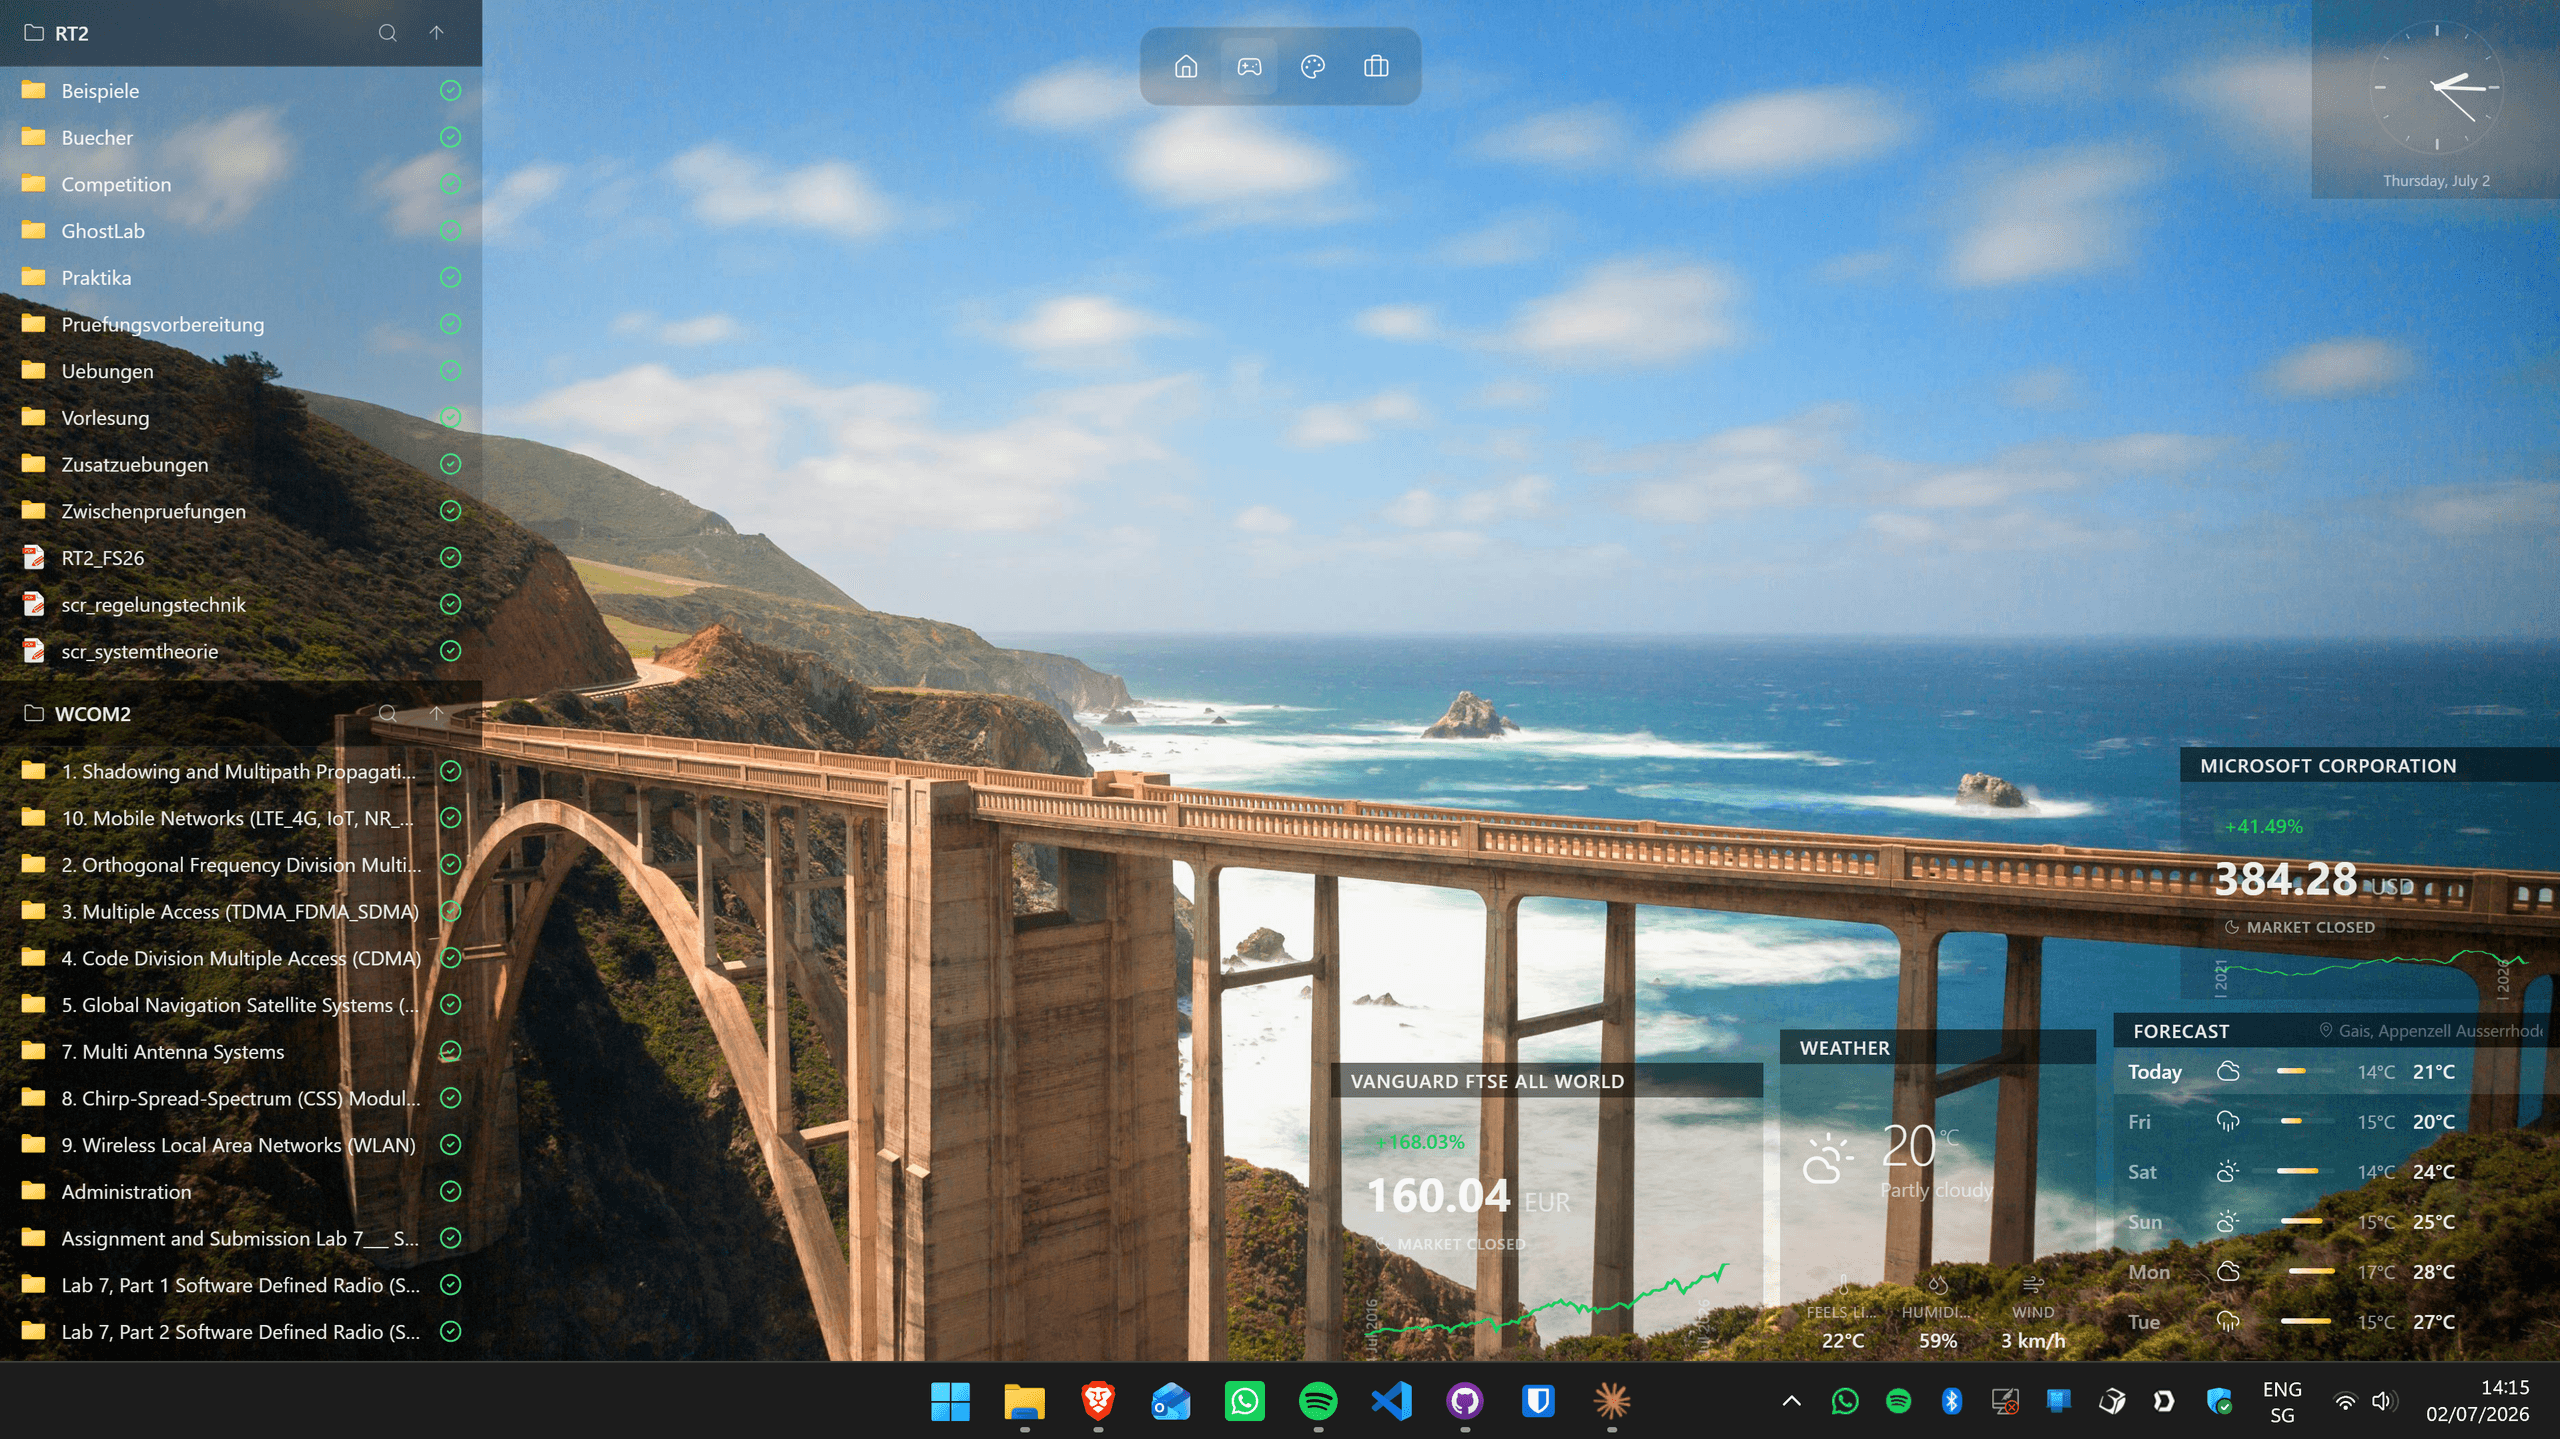
Task: Click the 384.28 USD Microsoft stock price
Action: click(x=2313, y=880)
